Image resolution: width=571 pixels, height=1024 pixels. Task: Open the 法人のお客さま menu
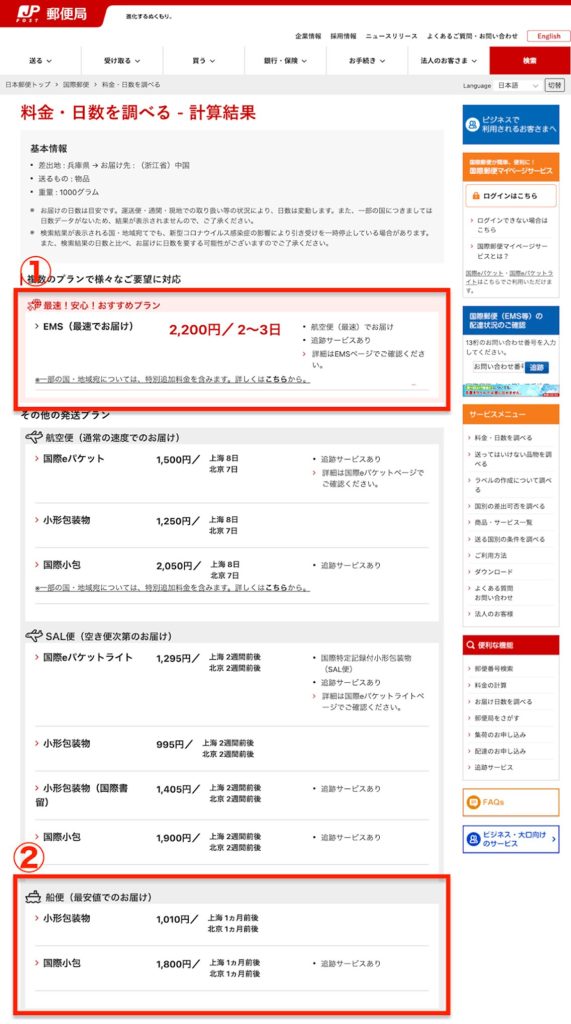(448, 61)
